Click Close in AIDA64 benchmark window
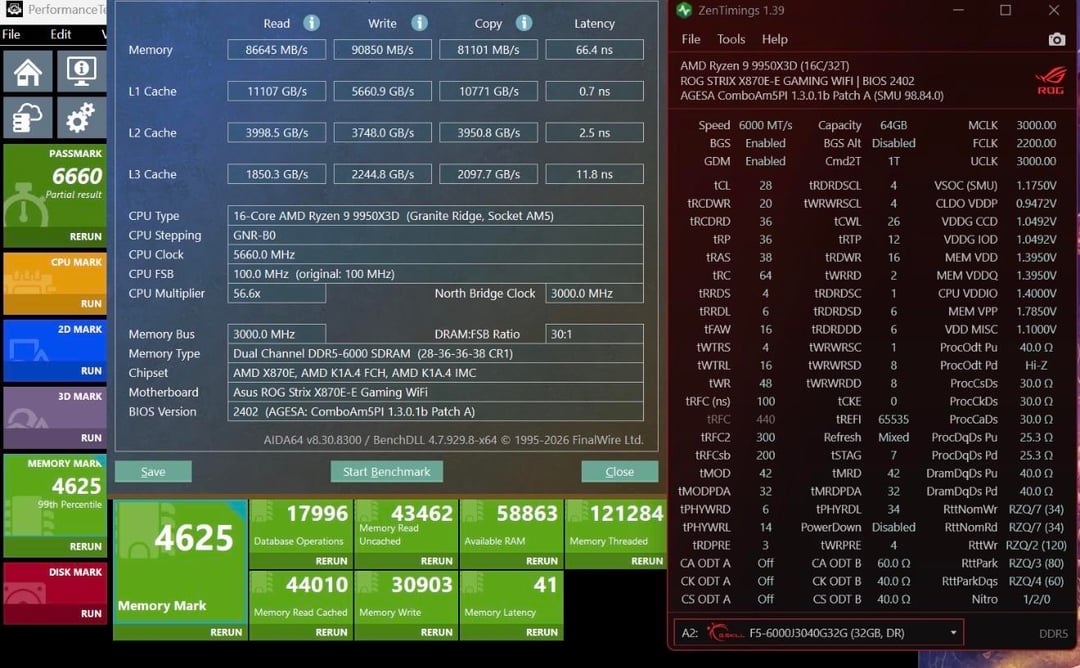 619,472
